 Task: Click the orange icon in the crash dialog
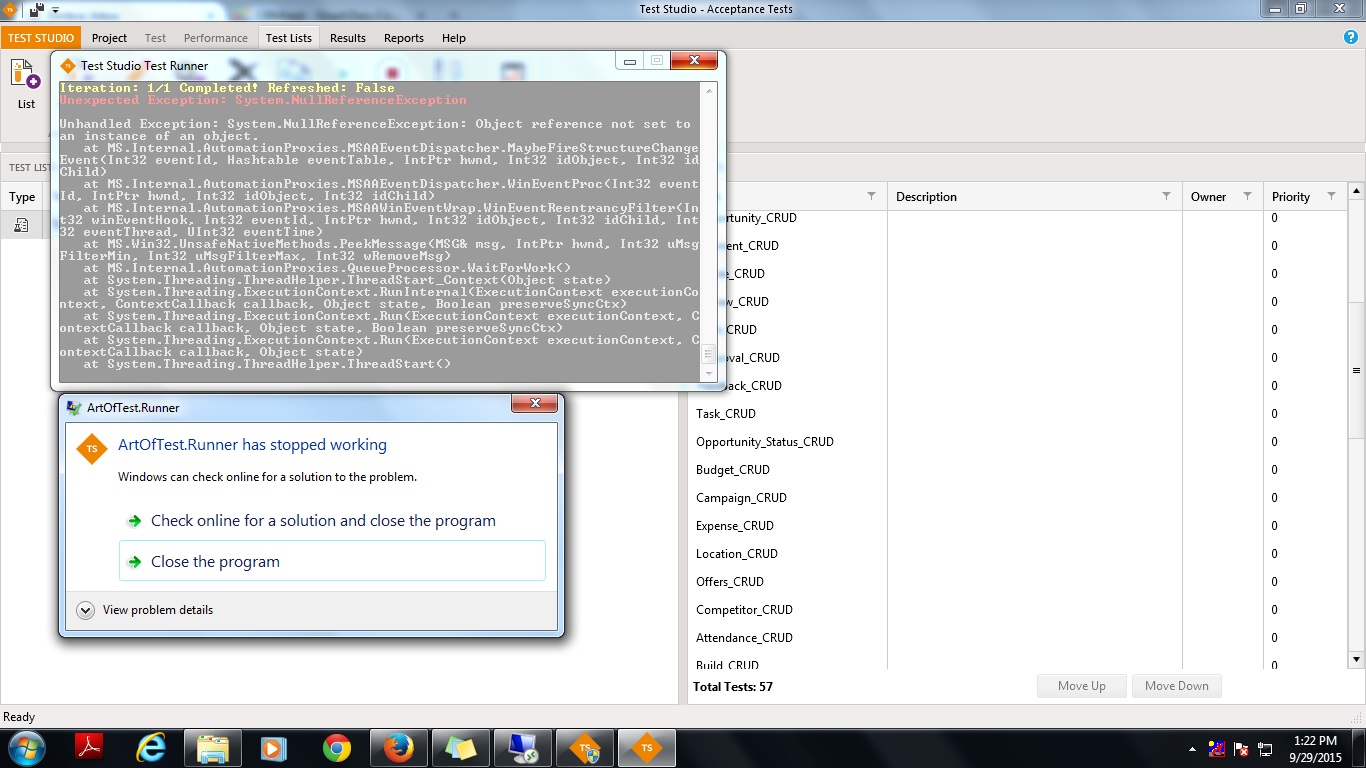coord(92,449)
